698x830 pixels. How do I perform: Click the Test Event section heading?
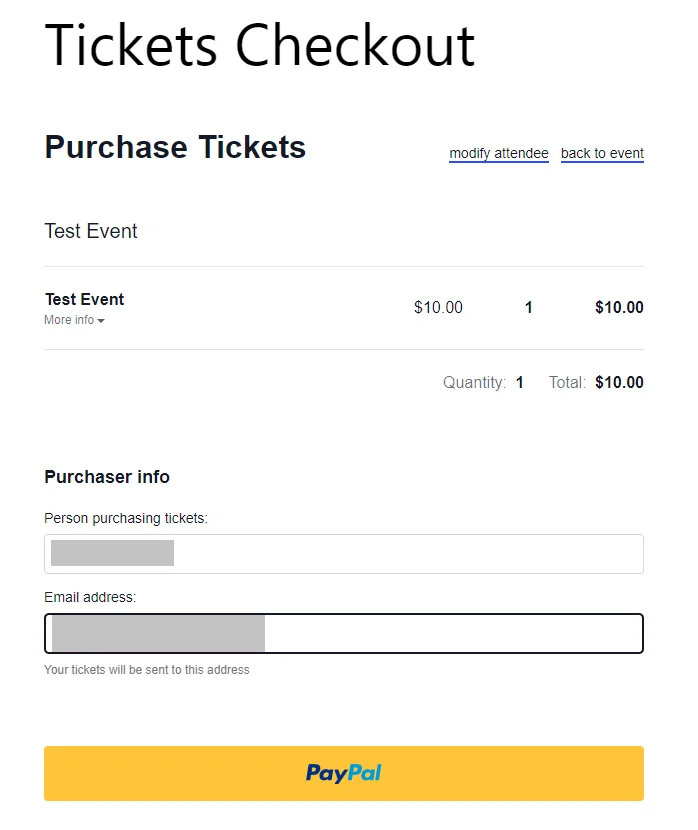pyautogui.click(x=91, y=231)
